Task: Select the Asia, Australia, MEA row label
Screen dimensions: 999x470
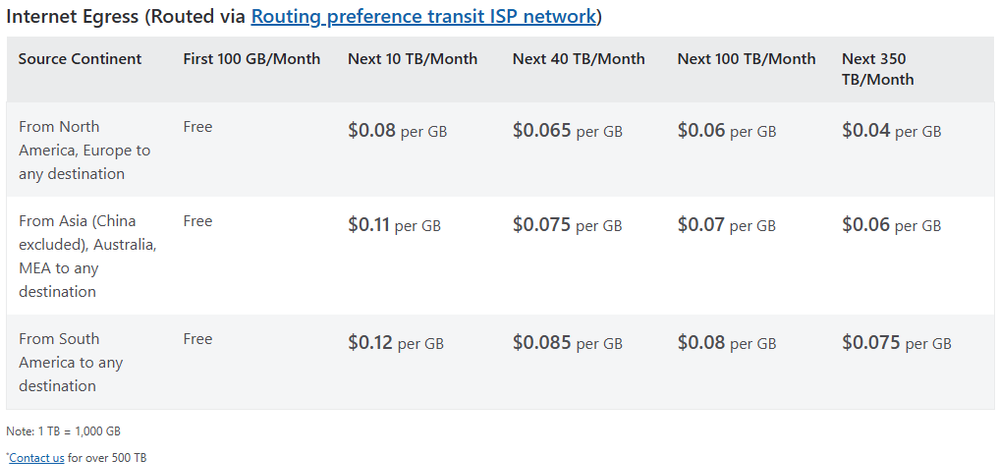Action: tap(84, 256)
